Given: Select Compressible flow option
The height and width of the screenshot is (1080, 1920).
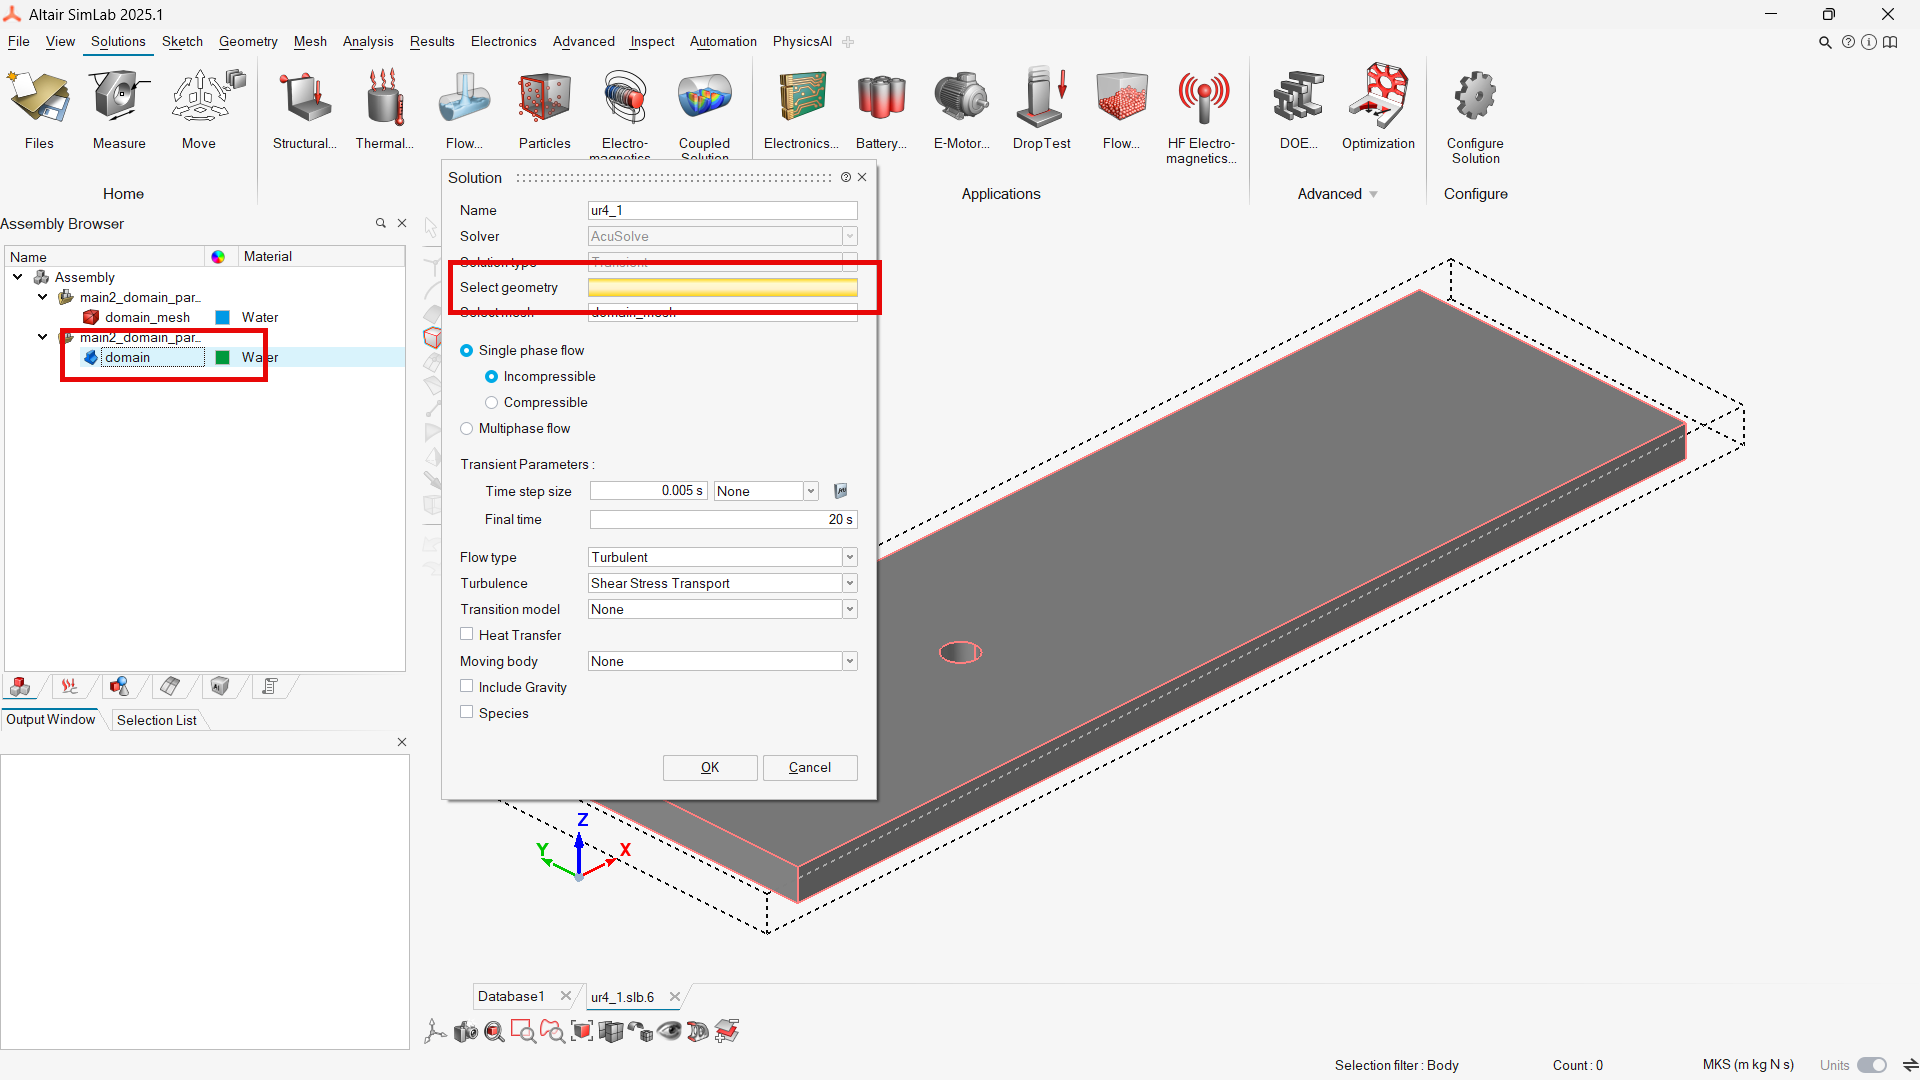Looking at the screenshot, I should click(x=491, y=403).
